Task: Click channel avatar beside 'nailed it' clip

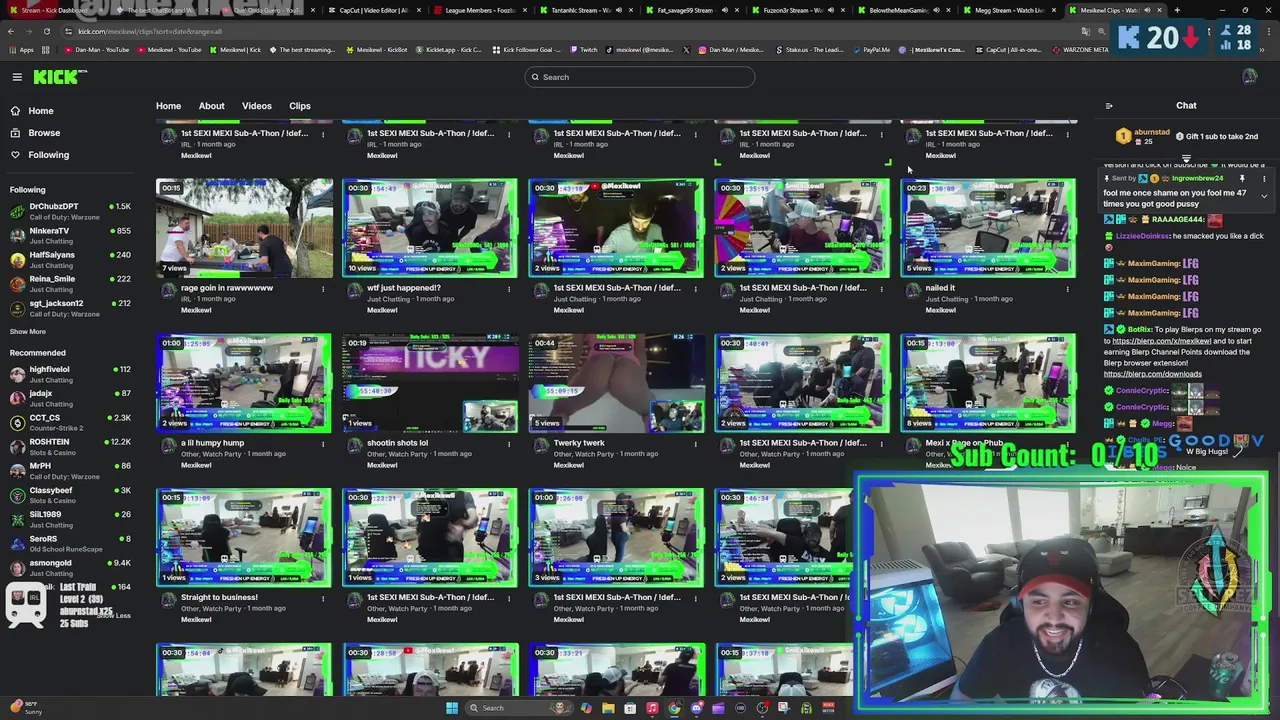Action: tap(913, 291)
